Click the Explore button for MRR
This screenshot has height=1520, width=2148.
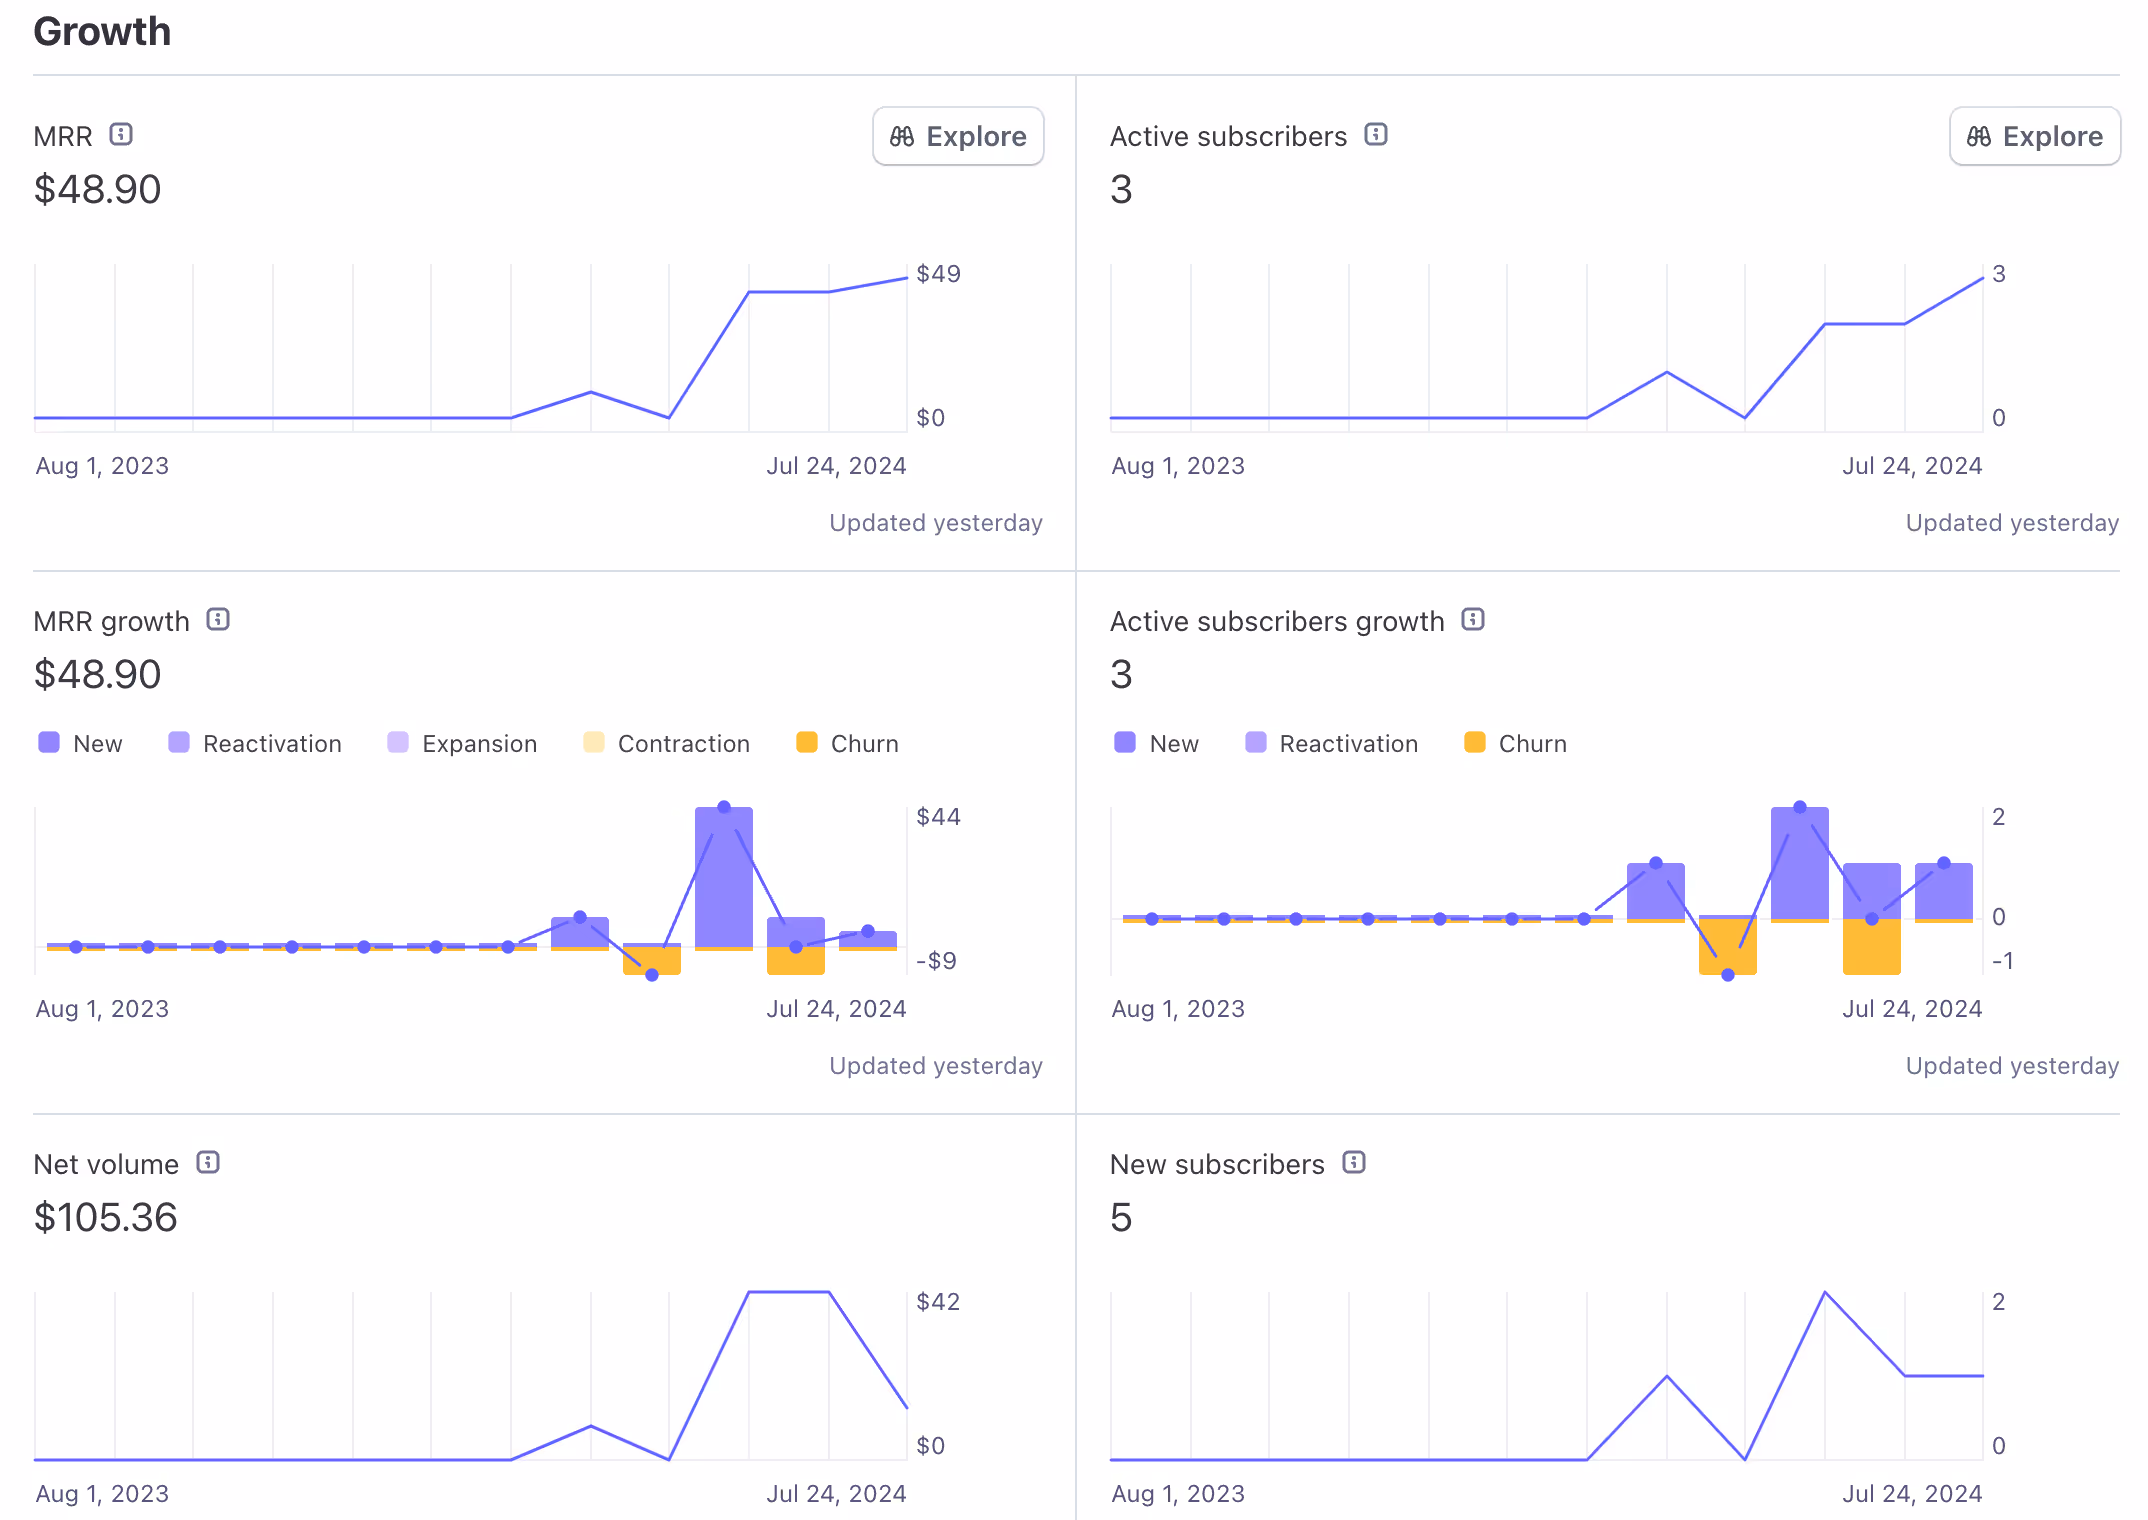click(958, 136)
